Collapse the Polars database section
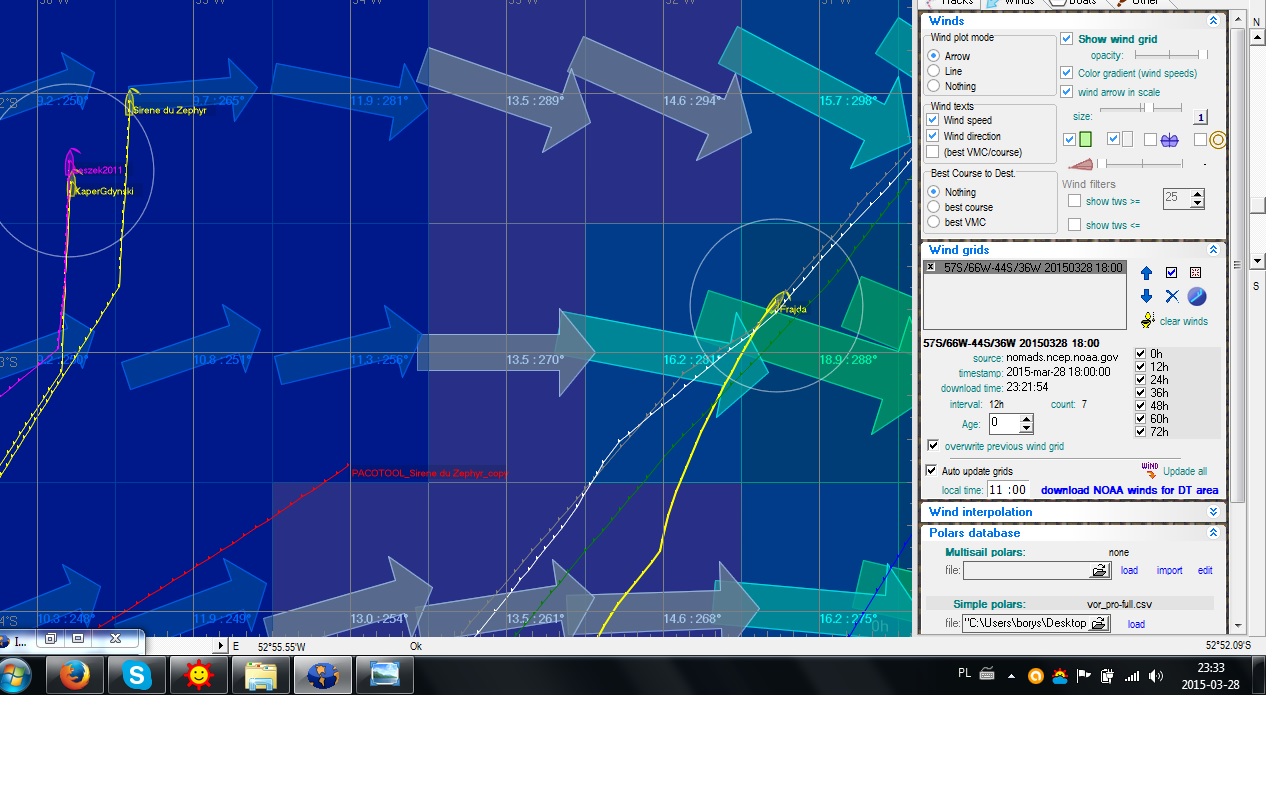 tap(1213, 533)
